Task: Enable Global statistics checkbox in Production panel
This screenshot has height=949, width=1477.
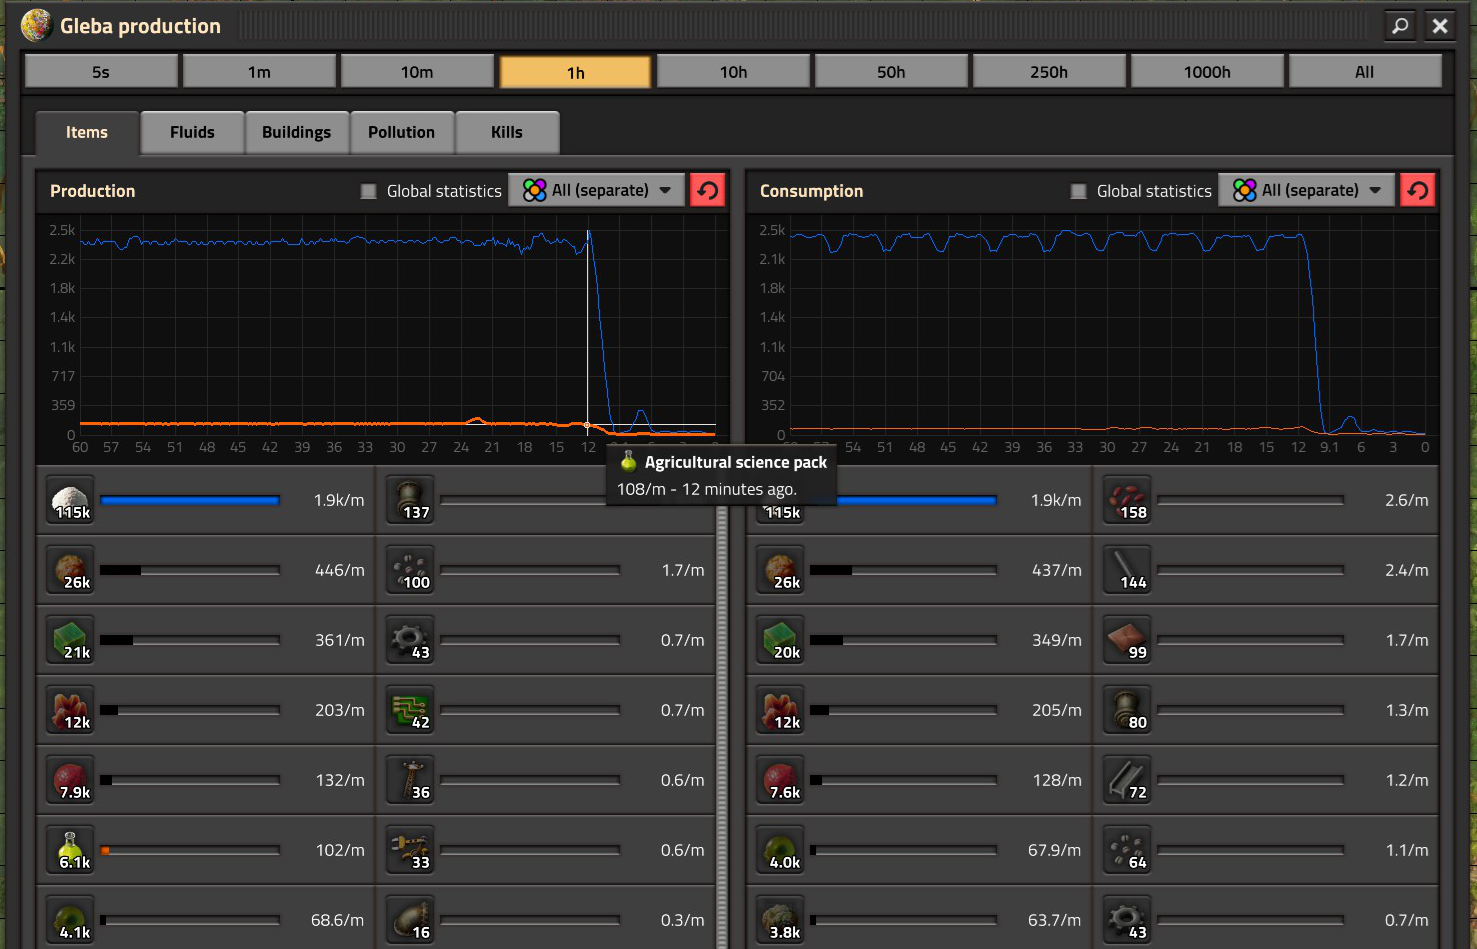Action: click(x=368, y=191)
